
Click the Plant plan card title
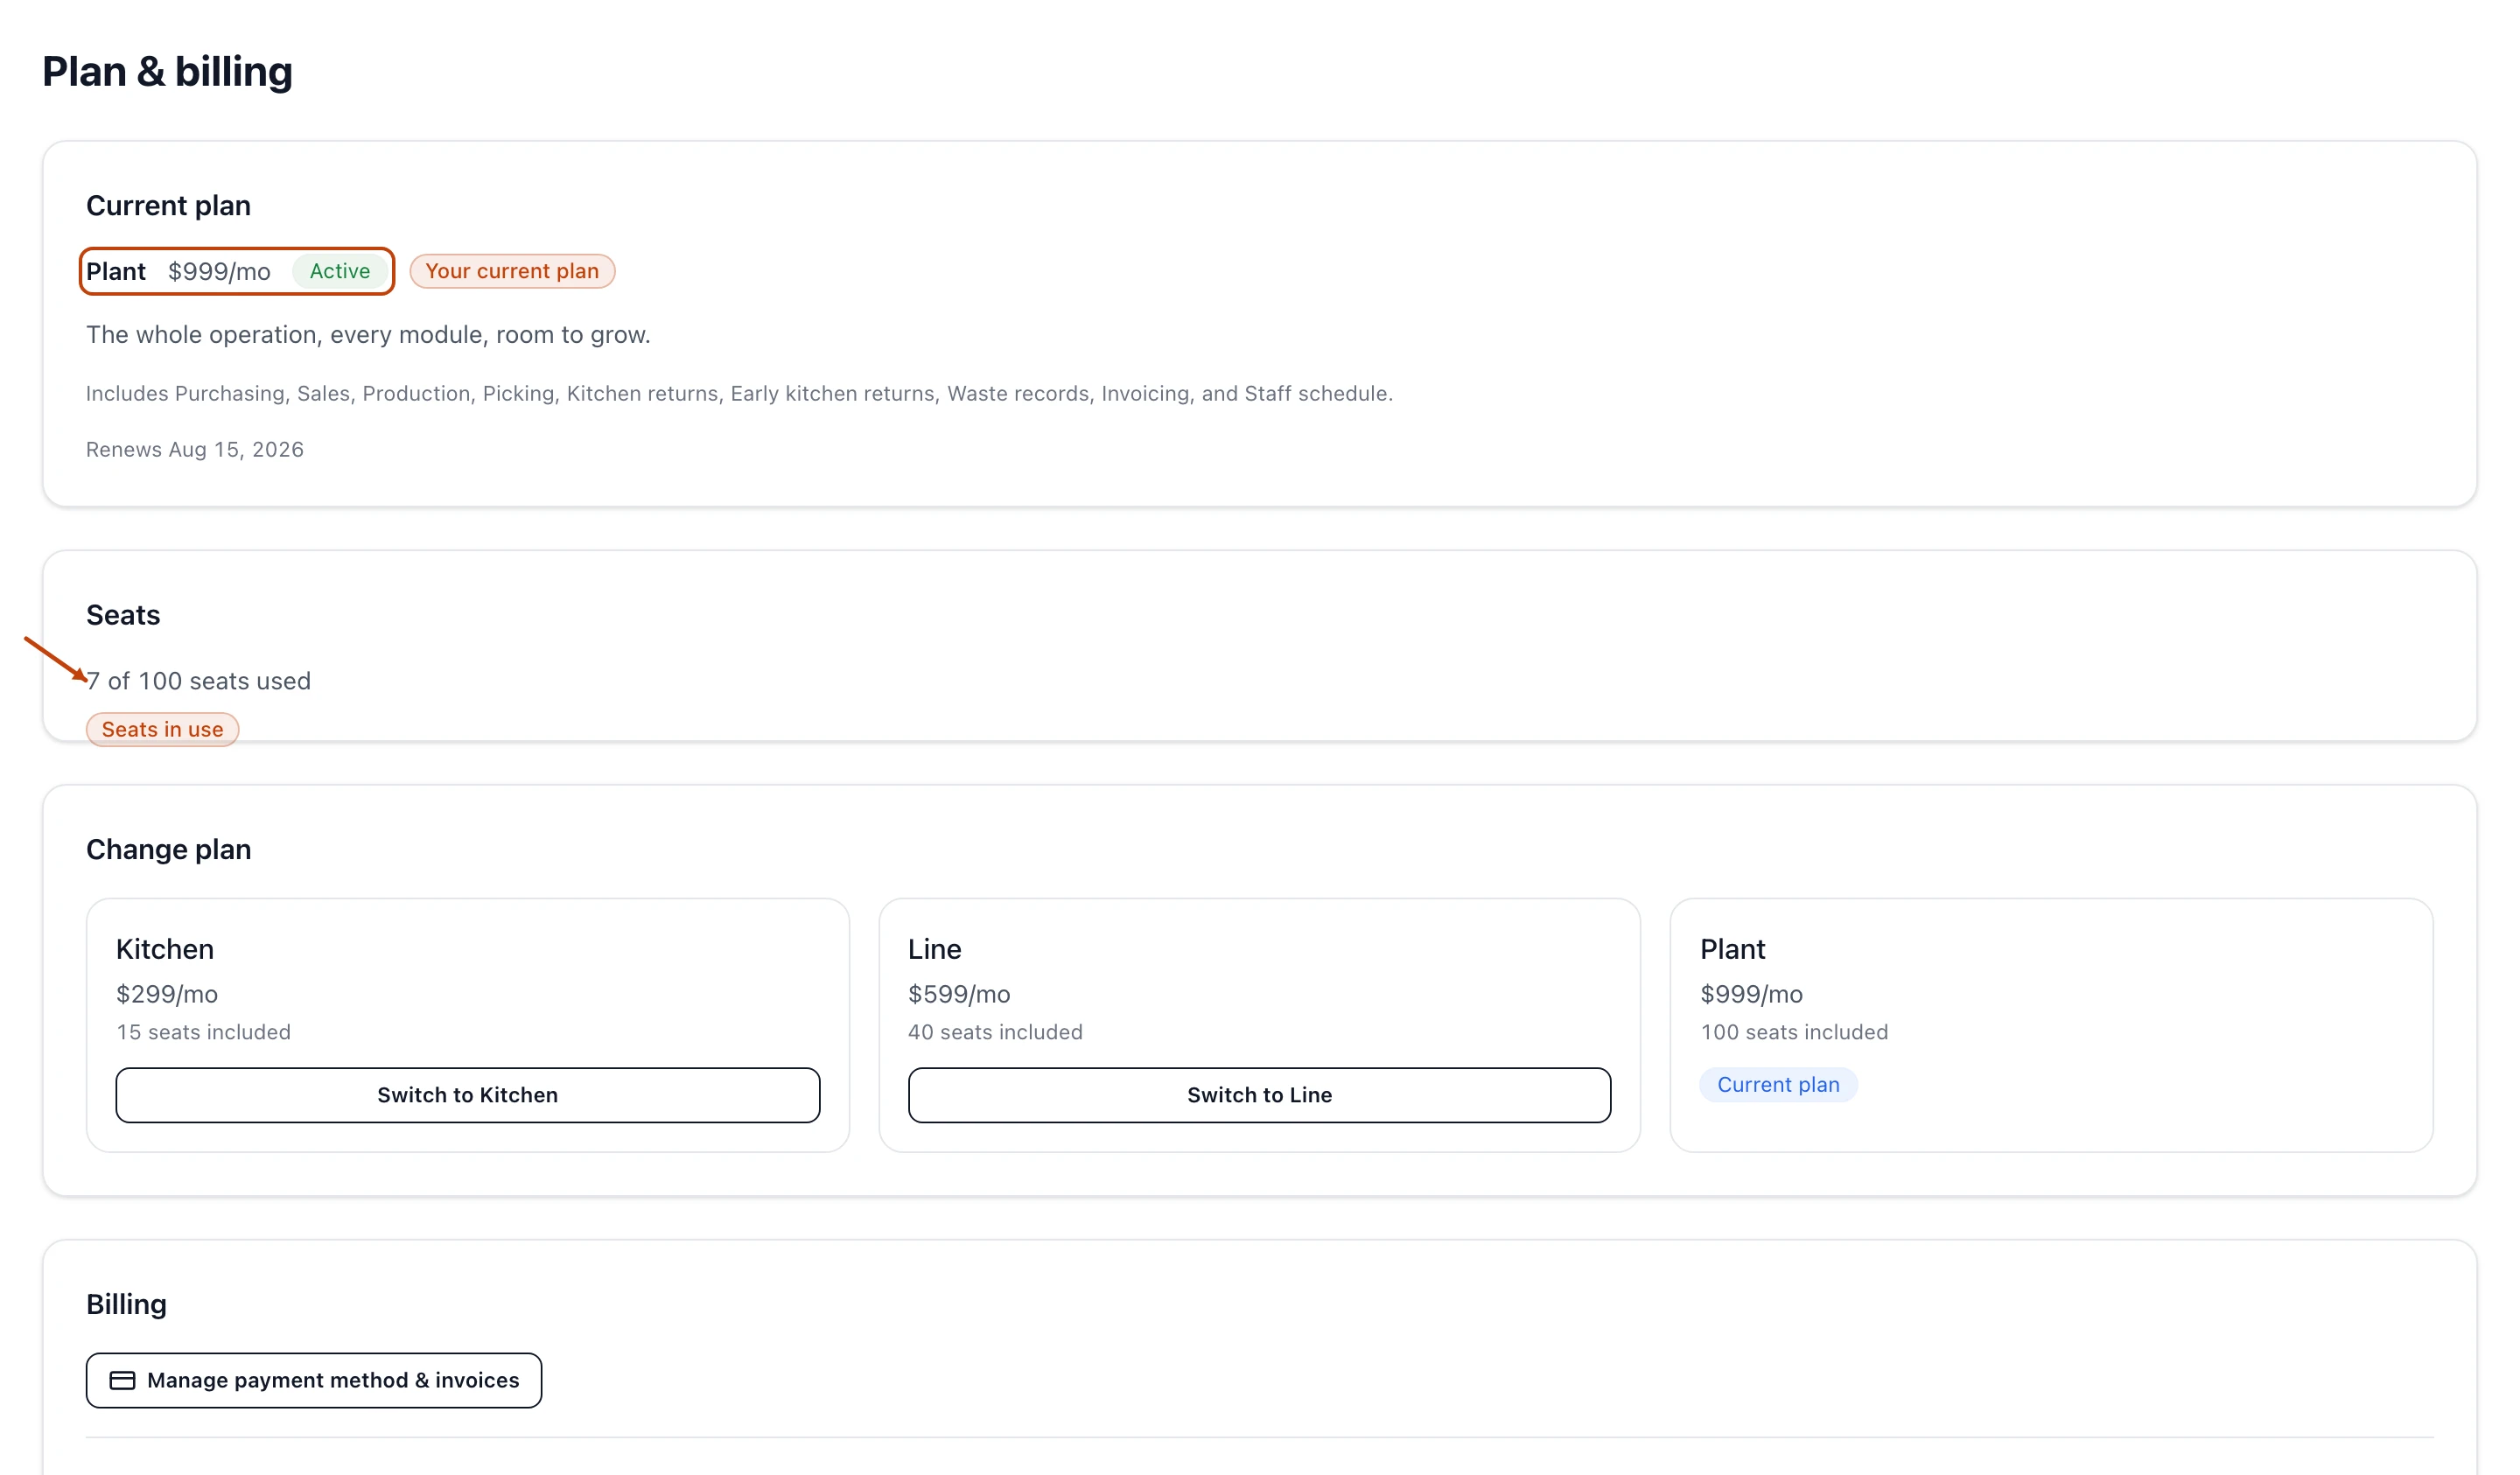[x=1732, y=948]
